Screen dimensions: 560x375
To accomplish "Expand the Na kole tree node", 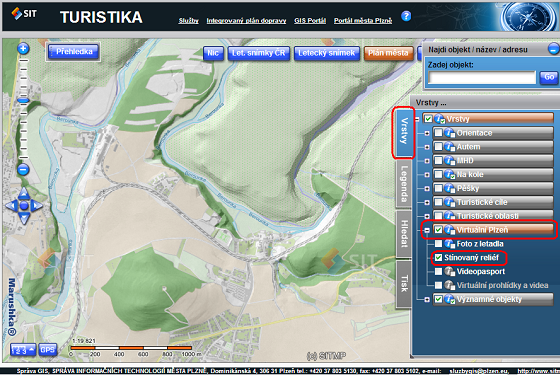I will tap(427, 175).
